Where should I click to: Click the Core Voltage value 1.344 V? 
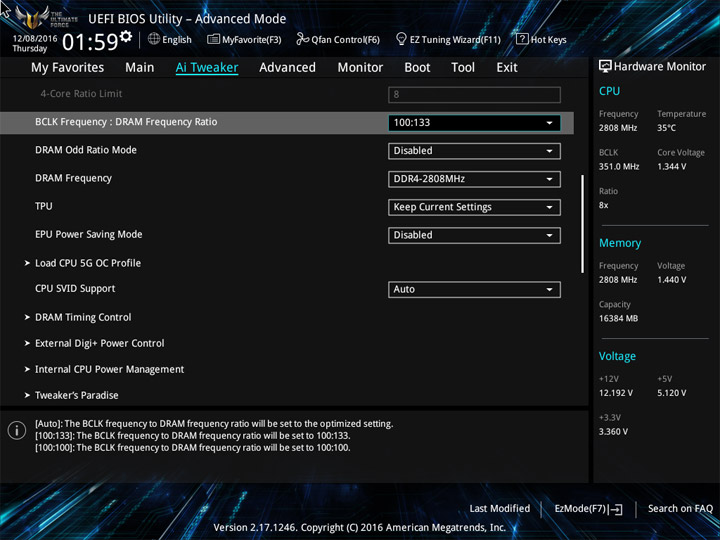click(x=672, y=167)
